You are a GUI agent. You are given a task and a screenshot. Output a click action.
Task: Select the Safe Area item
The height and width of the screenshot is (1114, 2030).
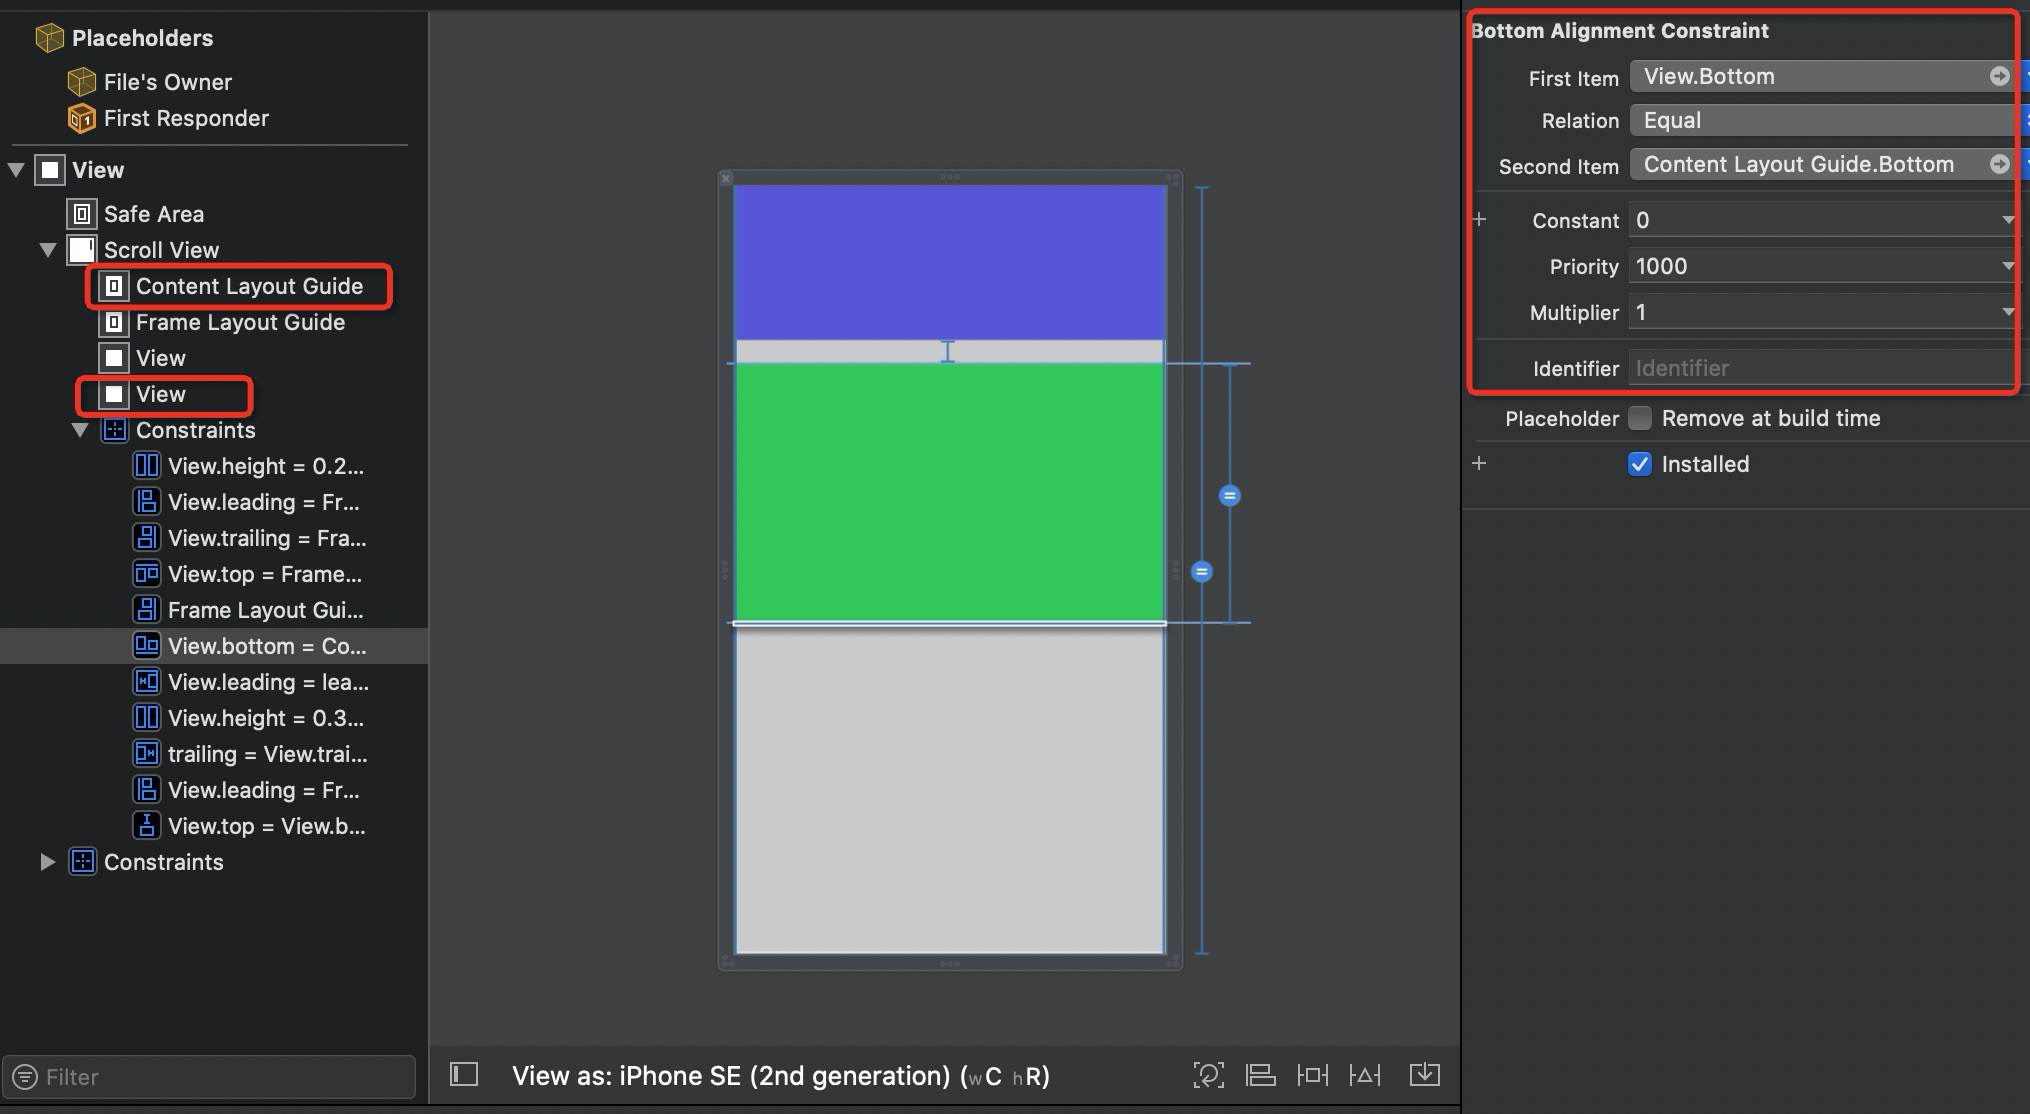point(153,214)
